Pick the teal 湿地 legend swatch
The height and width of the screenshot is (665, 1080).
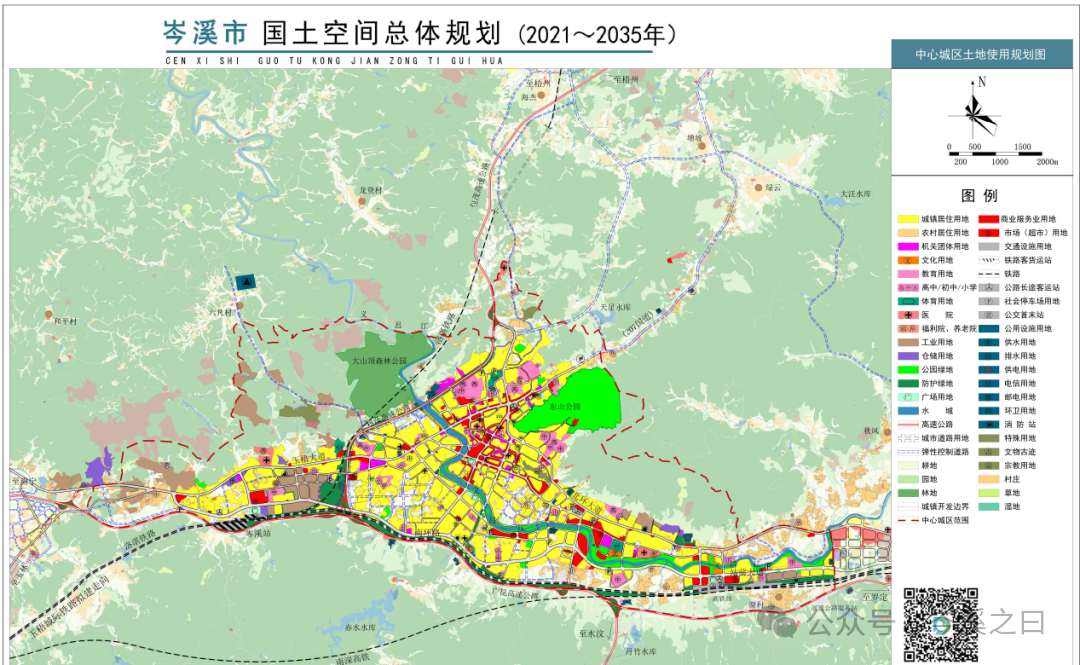pyautogui.click(x=989, y=507)
